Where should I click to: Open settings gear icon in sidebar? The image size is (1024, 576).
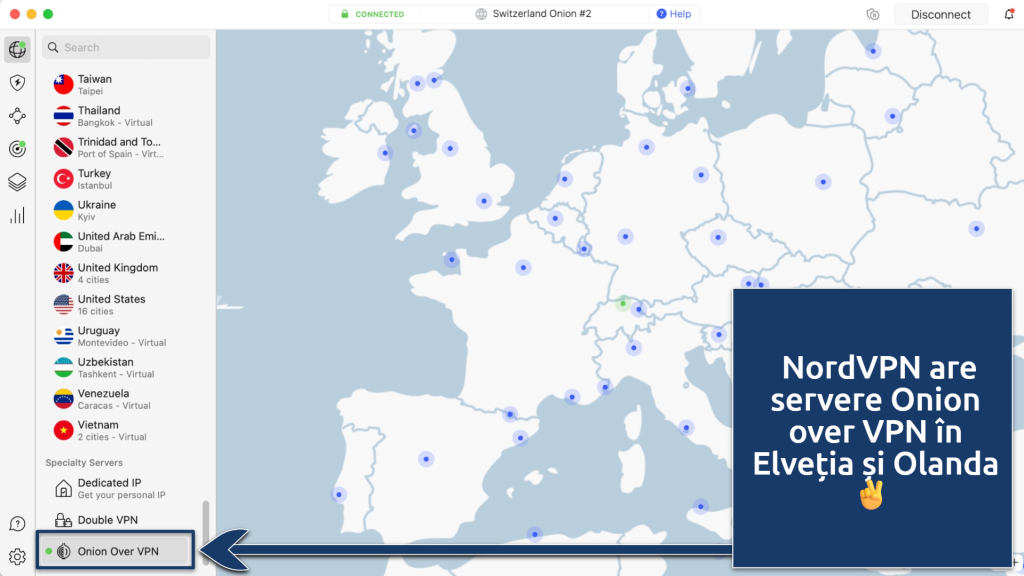pos(17,556)
